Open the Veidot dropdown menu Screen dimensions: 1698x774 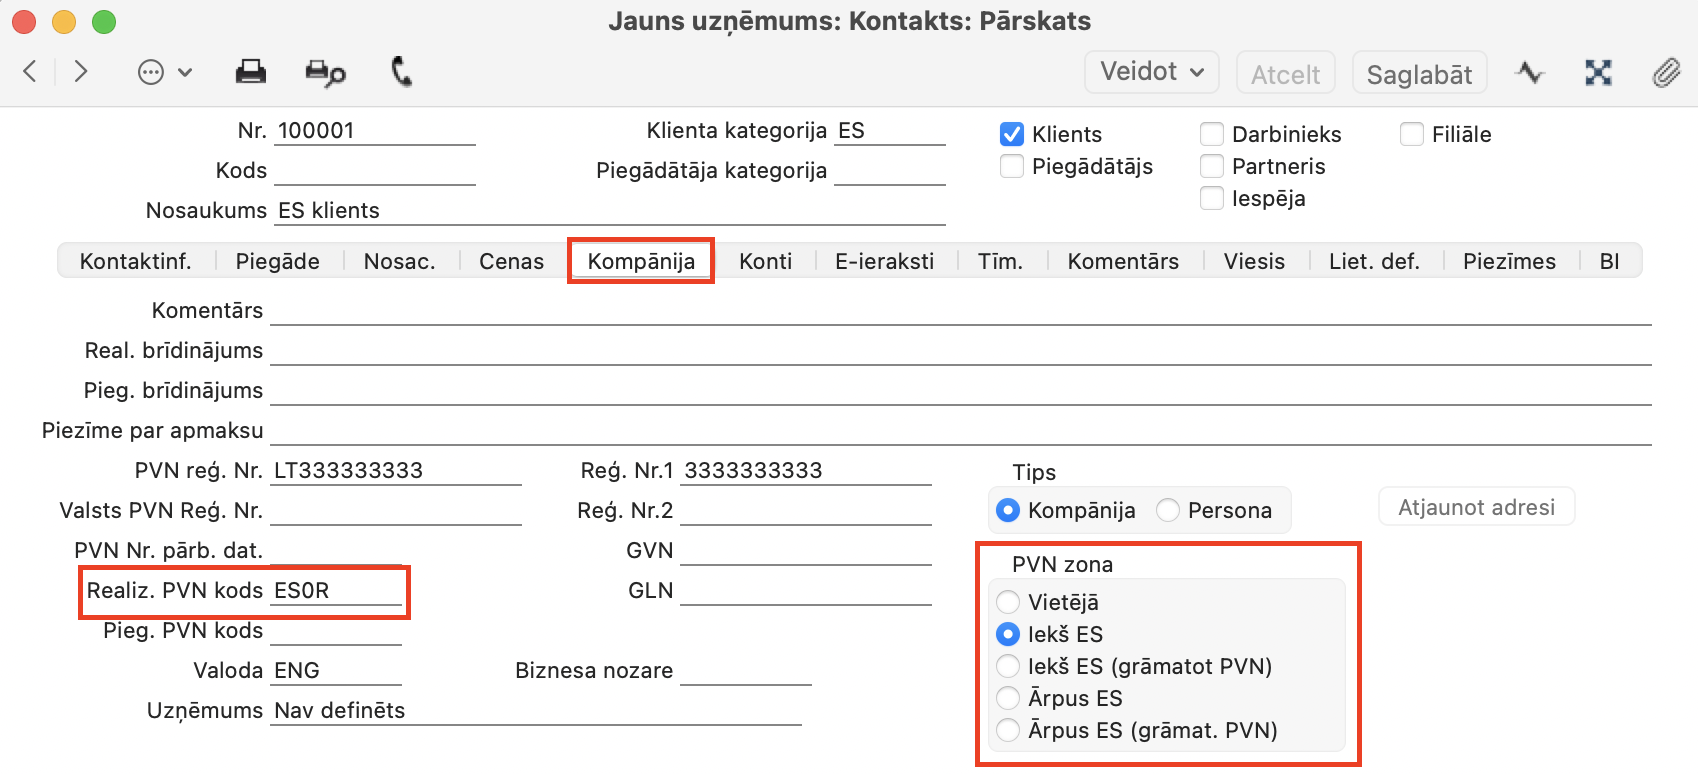click(x=1151, y=72)
